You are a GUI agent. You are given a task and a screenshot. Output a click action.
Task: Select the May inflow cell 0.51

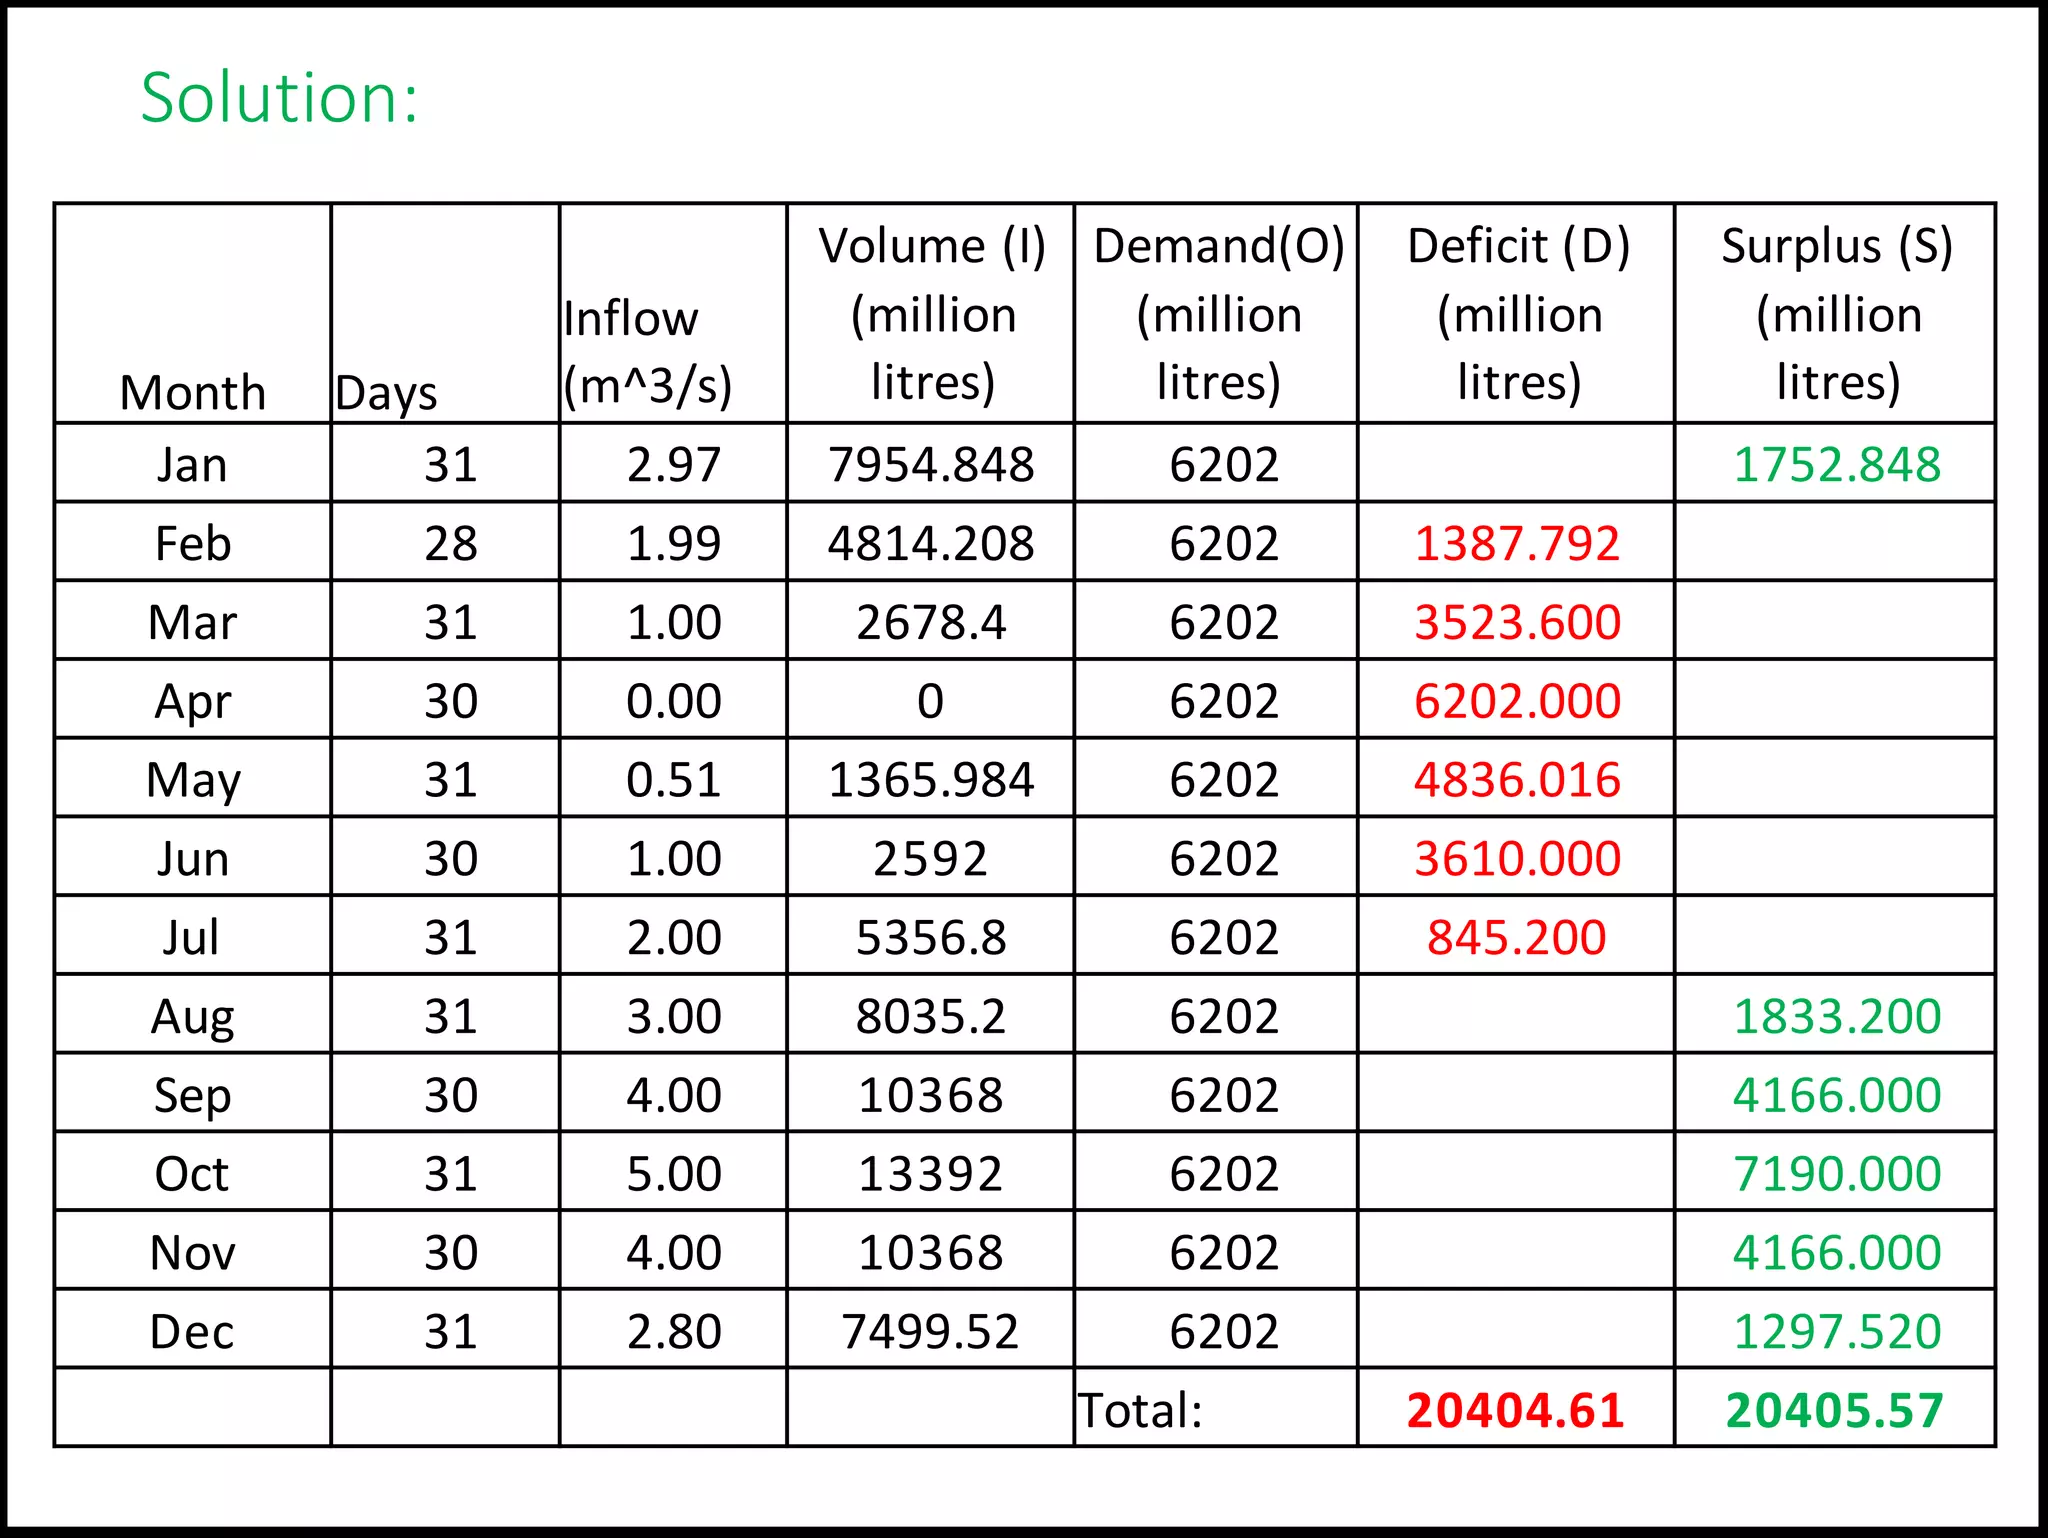(x=673, y=780)
